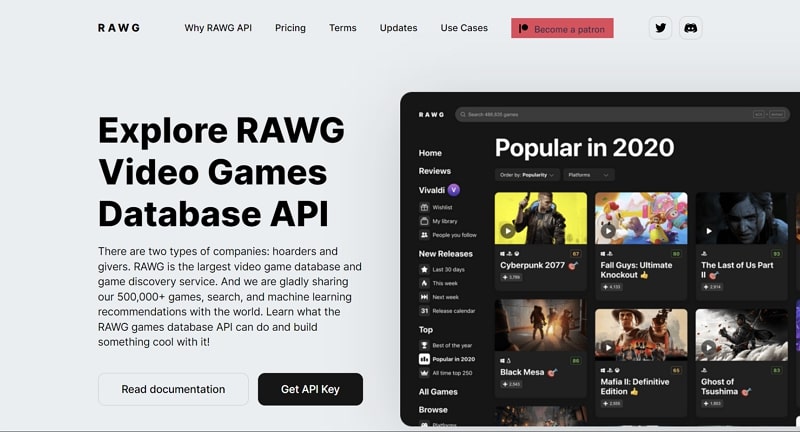Click RAWG logo inside preview app
Viewport: 800px width, 432px height.
432,115
